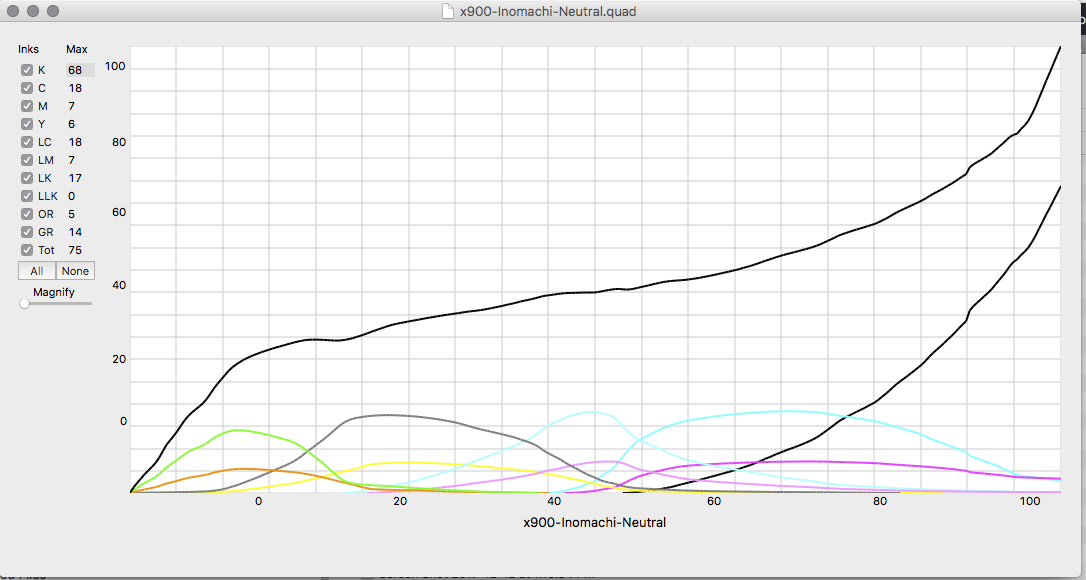
Task: Turn off the LK ink checkbox
Action: (x=27, y=178)
